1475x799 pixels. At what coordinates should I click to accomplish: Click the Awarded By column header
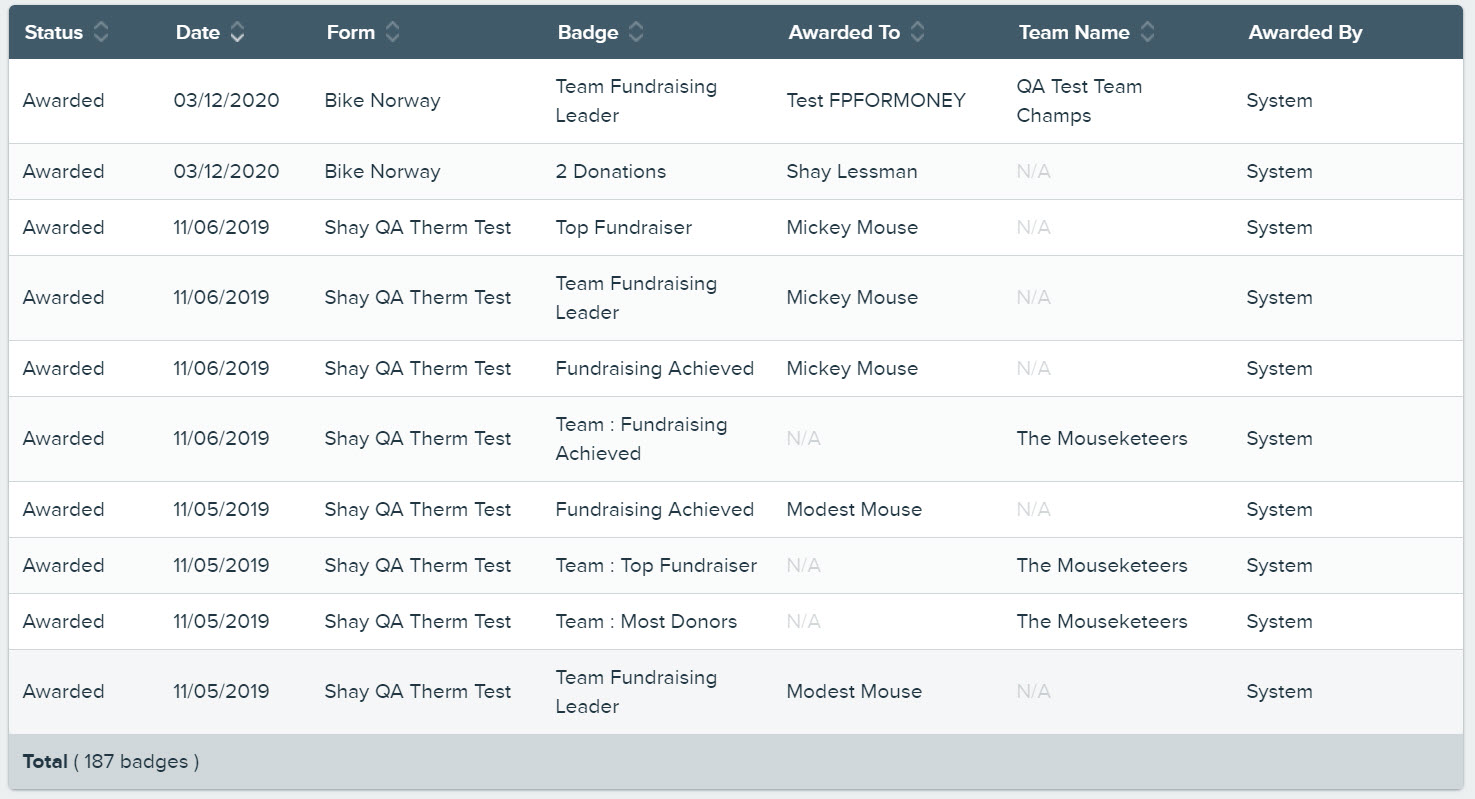point(1305,32)
